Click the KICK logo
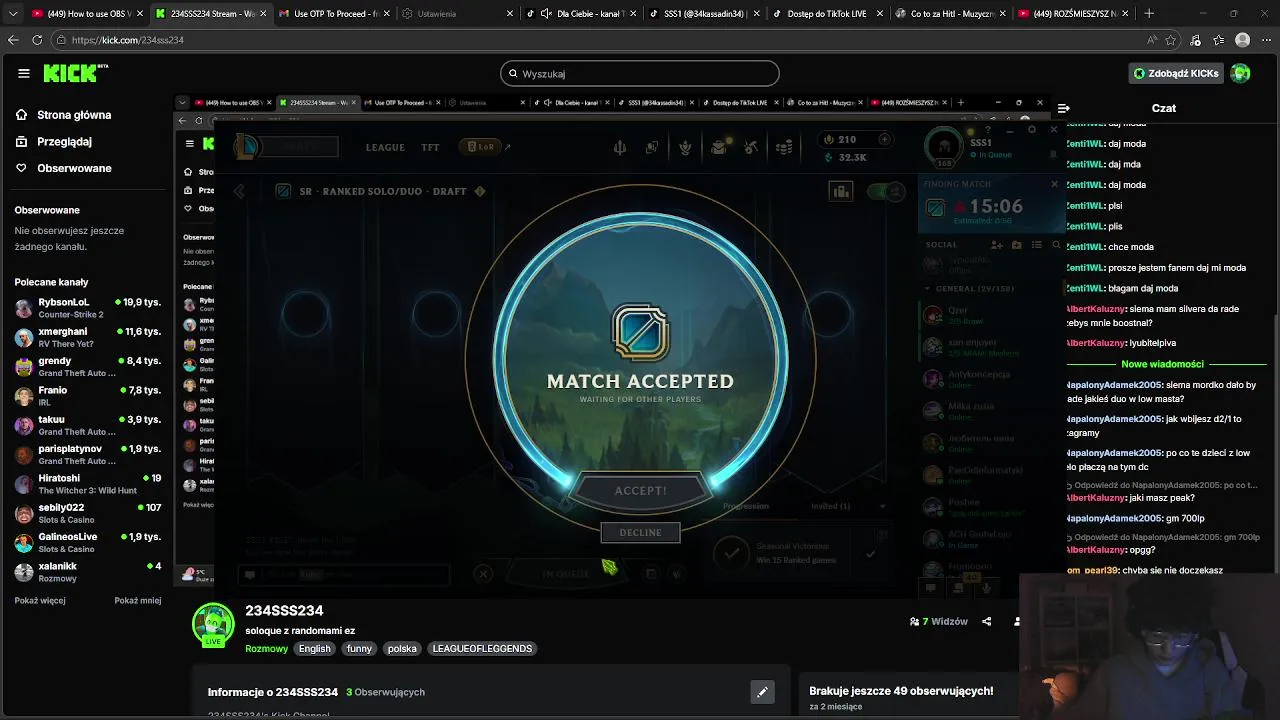 click(75, 73)
